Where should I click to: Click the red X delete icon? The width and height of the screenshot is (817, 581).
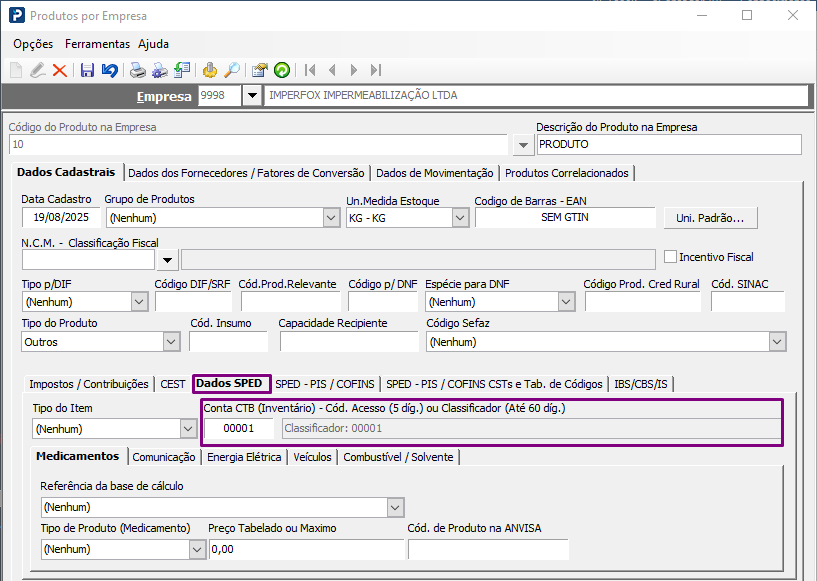pos(59,70)
